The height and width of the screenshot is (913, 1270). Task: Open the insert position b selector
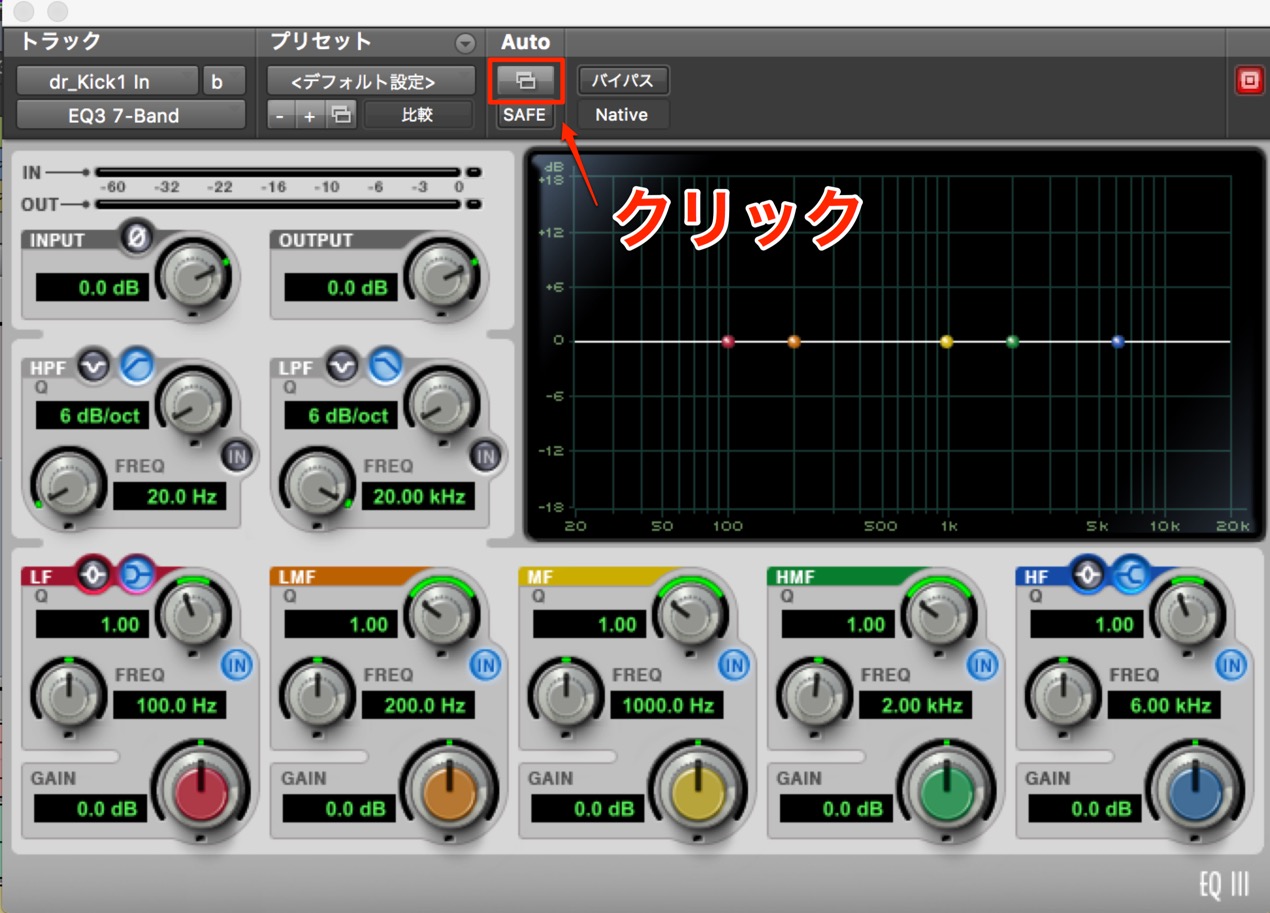coord(223,81)
